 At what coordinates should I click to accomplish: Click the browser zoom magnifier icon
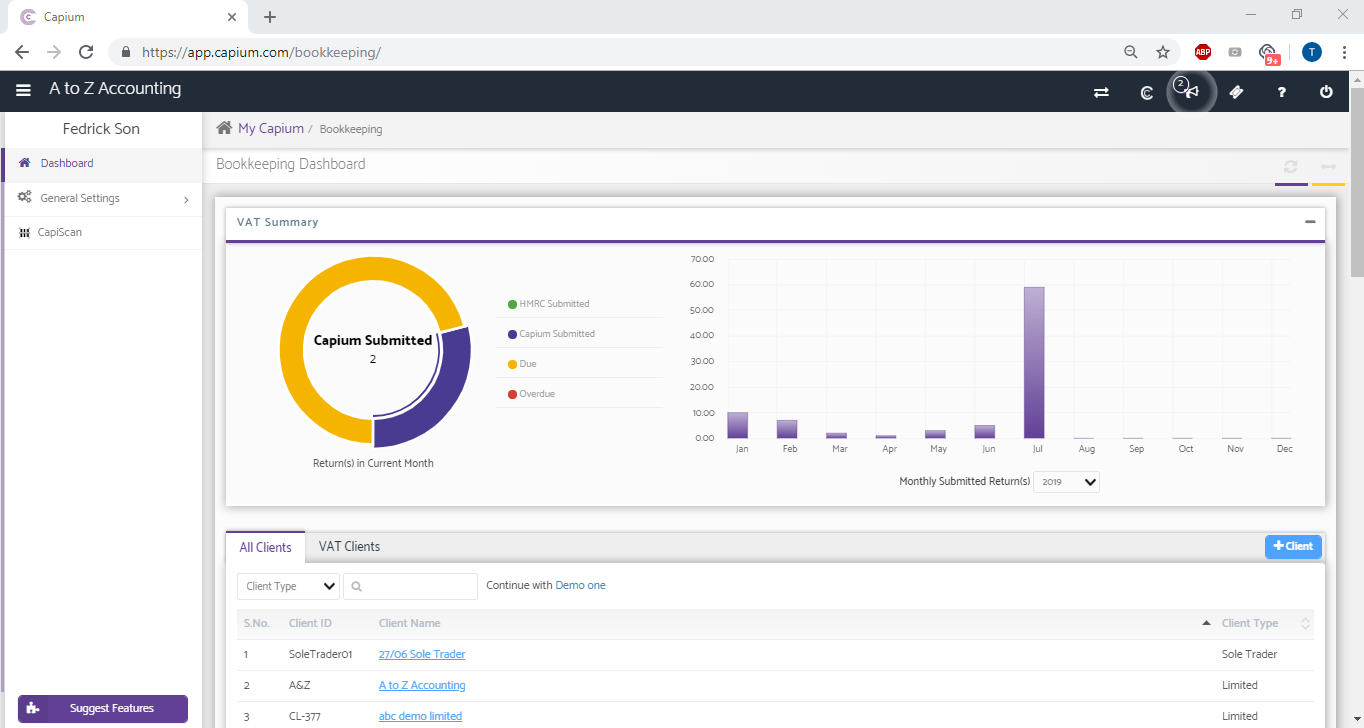1131,52
